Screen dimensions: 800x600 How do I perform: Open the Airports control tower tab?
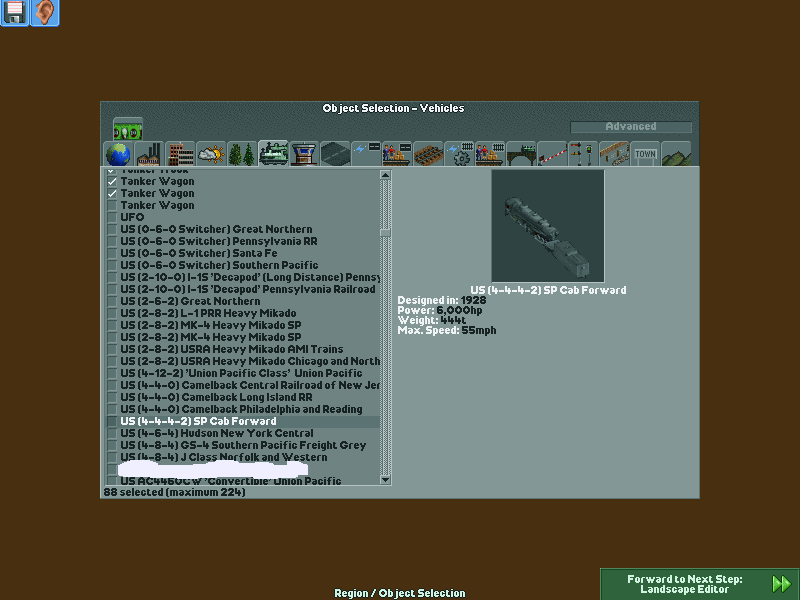[x=304, y=154]
